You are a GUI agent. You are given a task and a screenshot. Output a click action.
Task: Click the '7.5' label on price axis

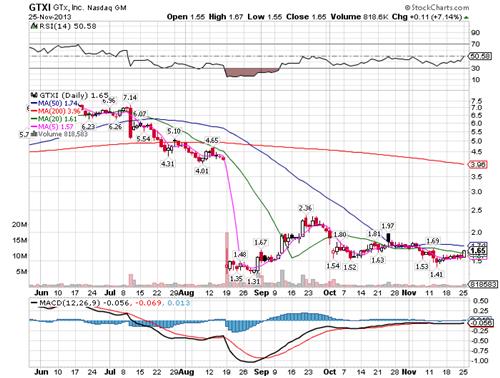coord(477,101)
